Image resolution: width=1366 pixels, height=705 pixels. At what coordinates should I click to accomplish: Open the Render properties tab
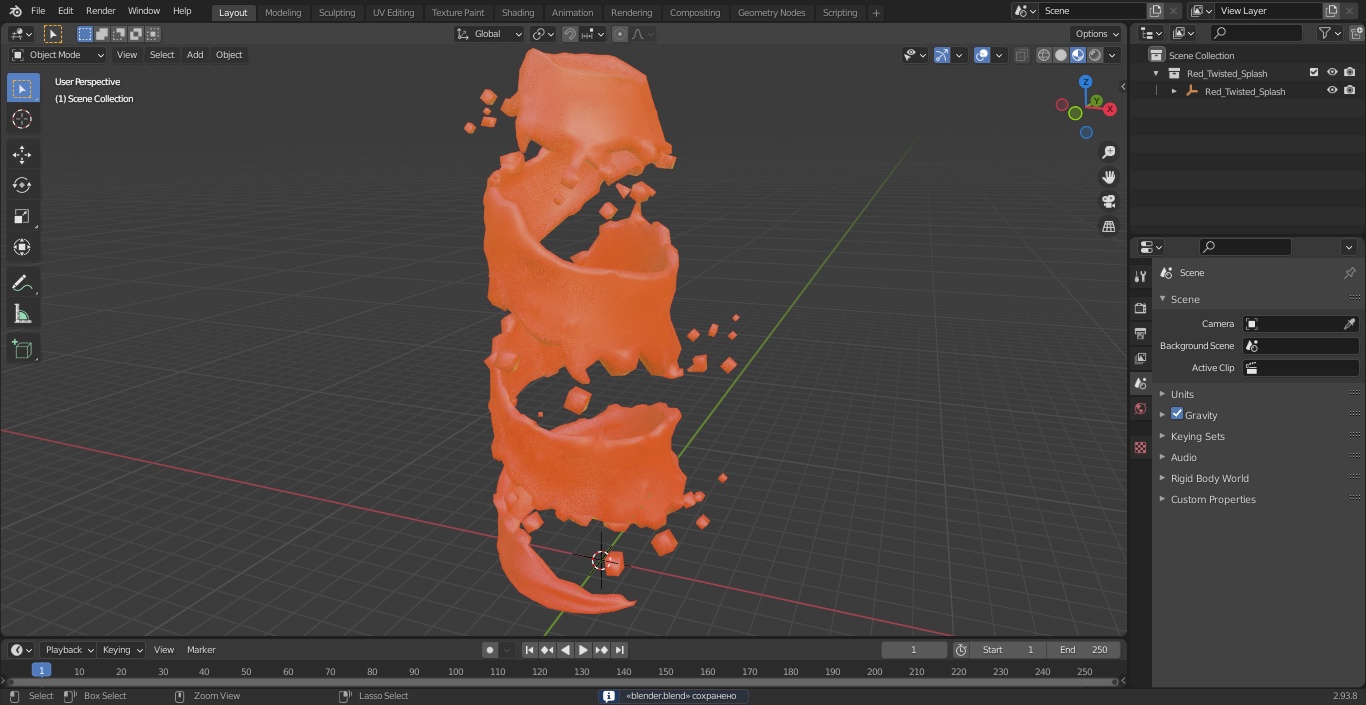click(1140, 308)
